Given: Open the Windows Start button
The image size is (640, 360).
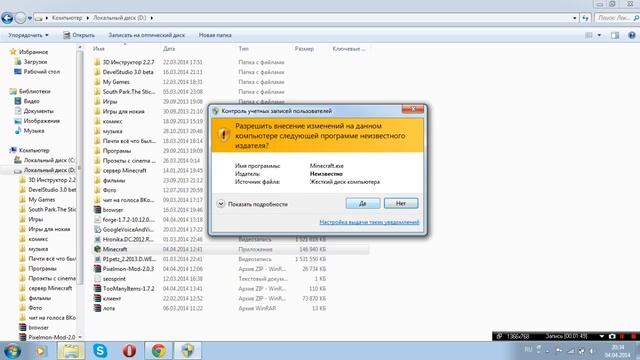Looking at the screenshot, I should [12, 351].
